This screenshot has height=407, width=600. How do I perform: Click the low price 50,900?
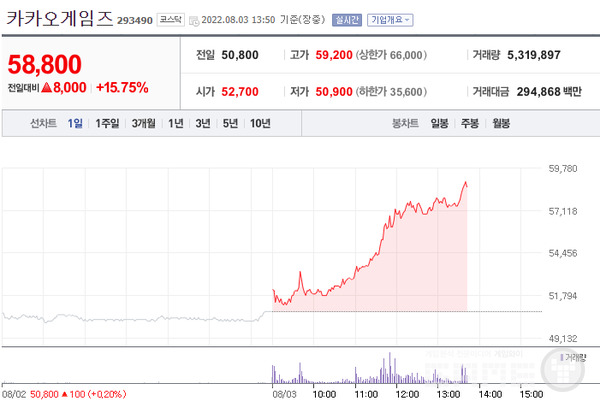click(x=334, y=92)
